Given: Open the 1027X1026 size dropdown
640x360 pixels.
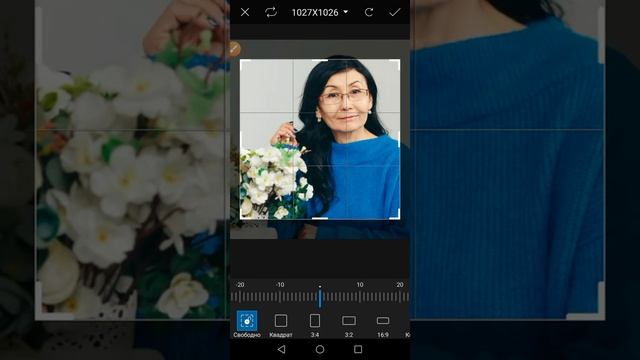Looking at the screenshot, I should pyautogui.click(x=320, y=13).
